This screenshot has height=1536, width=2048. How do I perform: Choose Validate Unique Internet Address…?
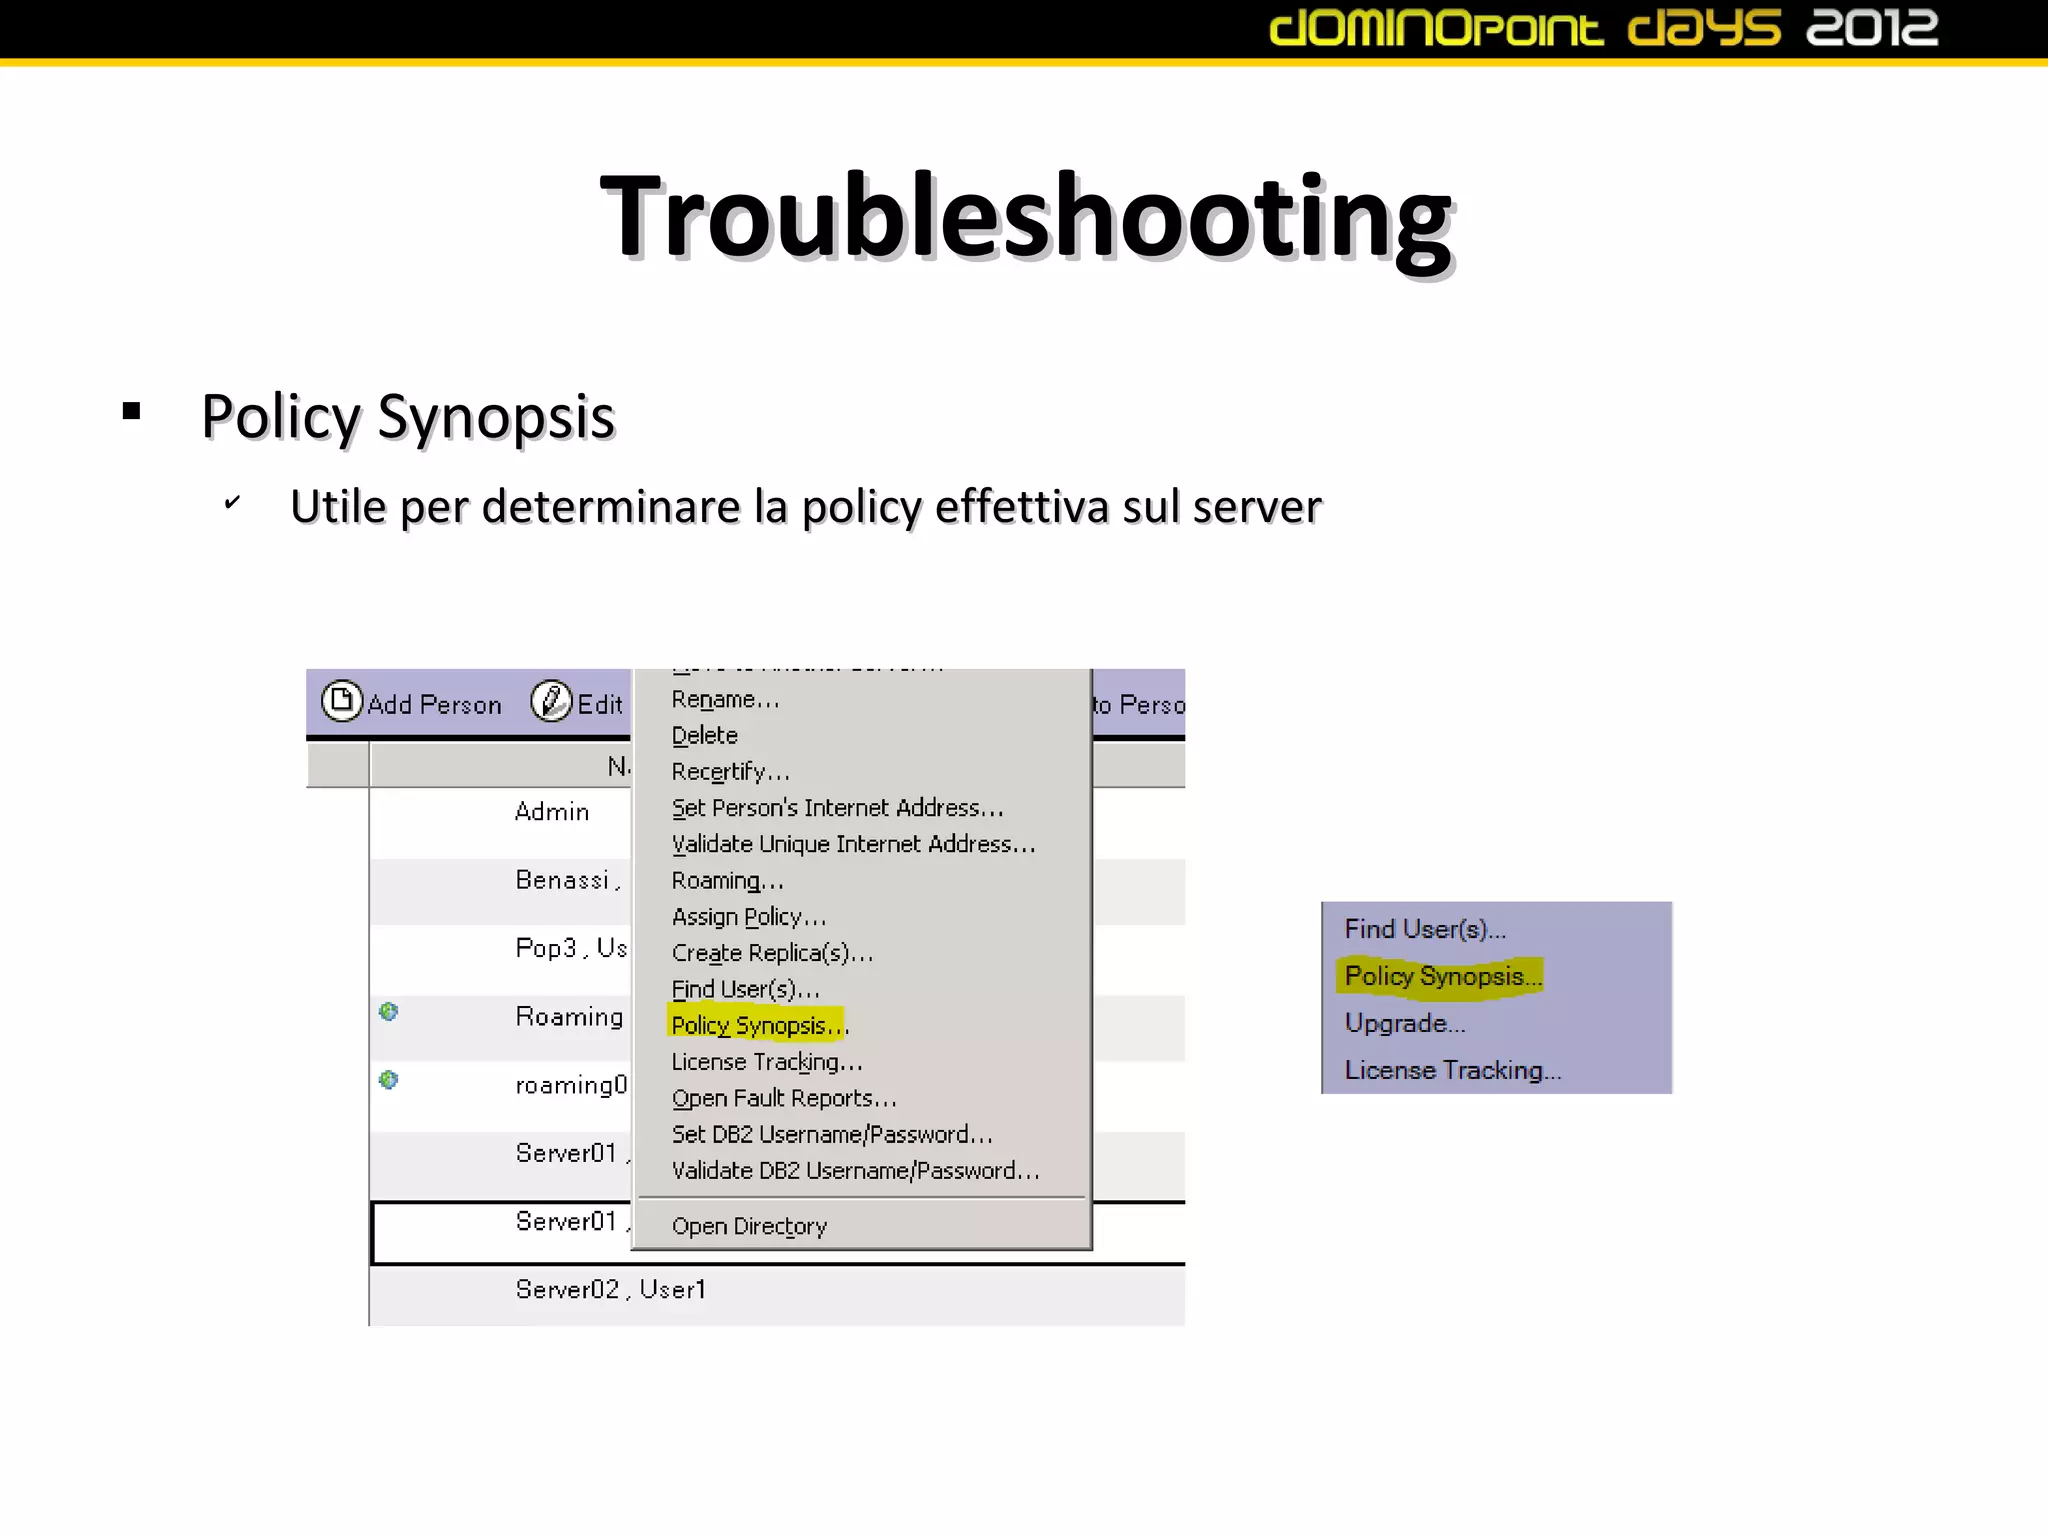tap(853, 844)
